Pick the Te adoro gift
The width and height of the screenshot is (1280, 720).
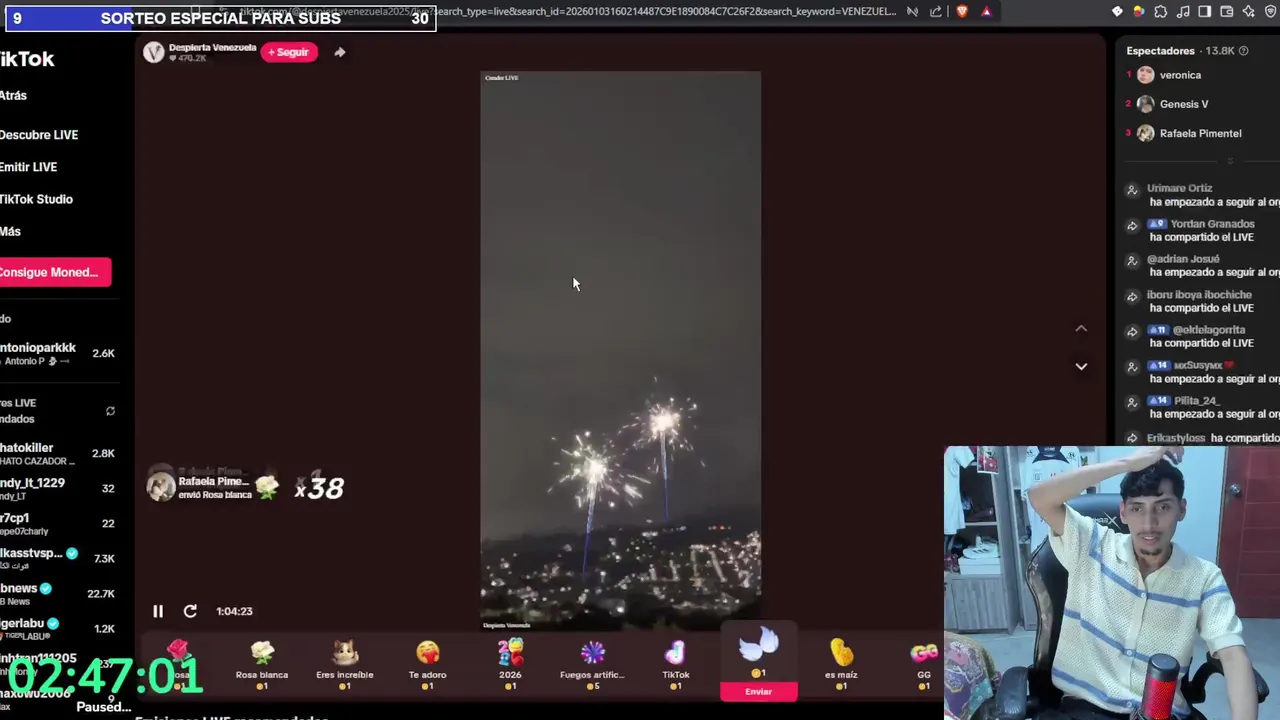pyautogui.click(x=428, y=665)
